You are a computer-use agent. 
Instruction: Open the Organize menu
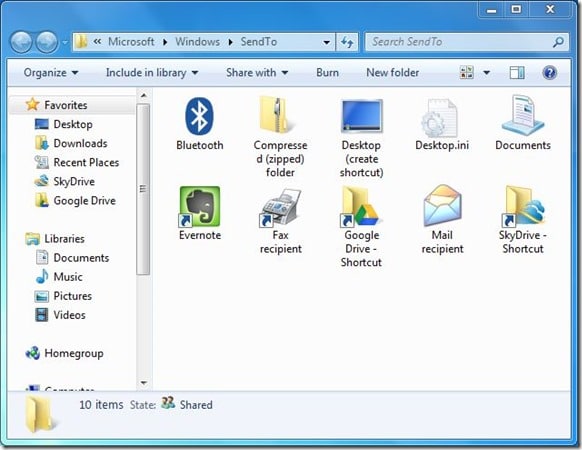click(51, 73)
